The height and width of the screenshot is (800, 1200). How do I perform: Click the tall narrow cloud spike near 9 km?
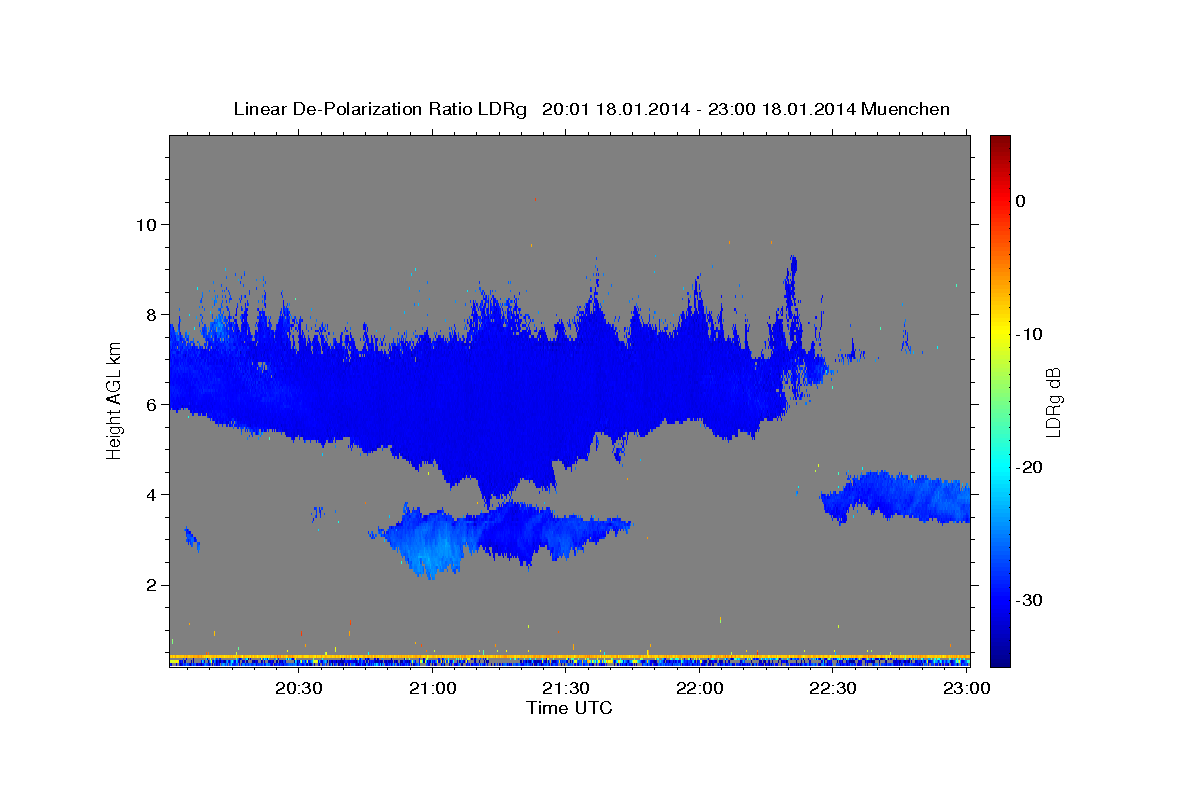pos(792,290)
